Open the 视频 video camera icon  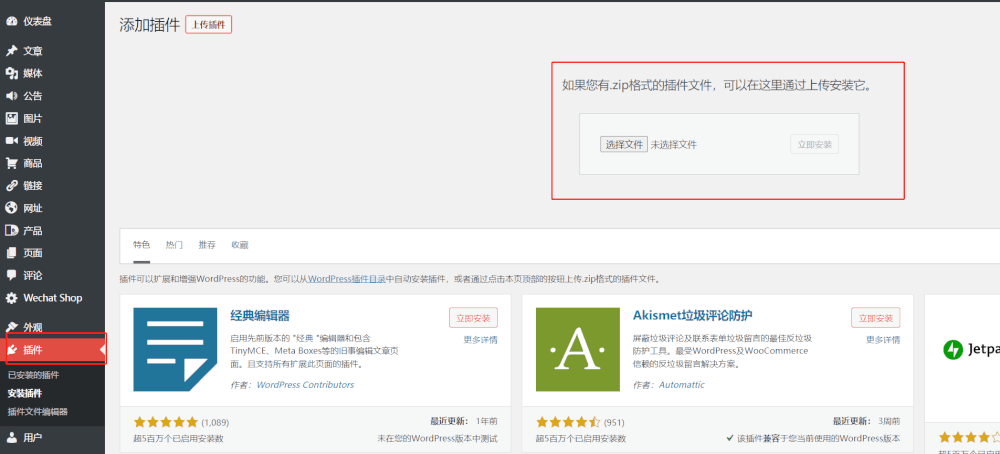12,141
